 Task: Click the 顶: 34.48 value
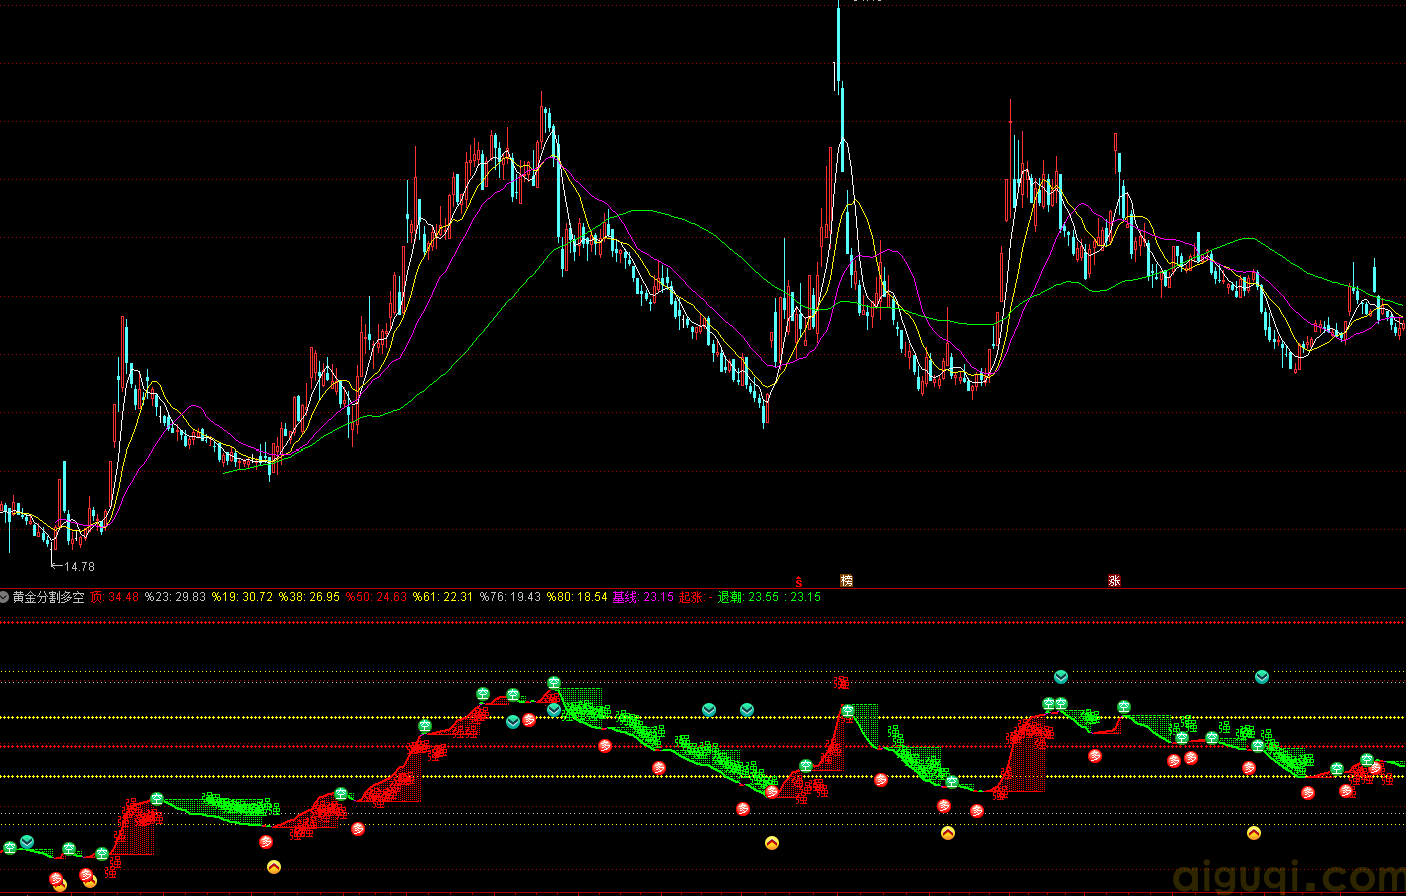[x=114, y=597]
